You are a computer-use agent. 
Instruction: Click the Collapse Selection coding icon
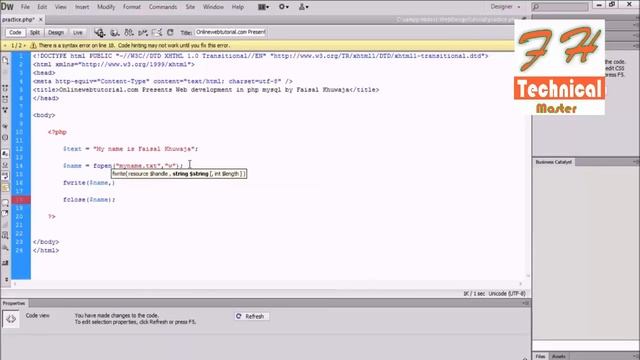(x=5, y=99)
